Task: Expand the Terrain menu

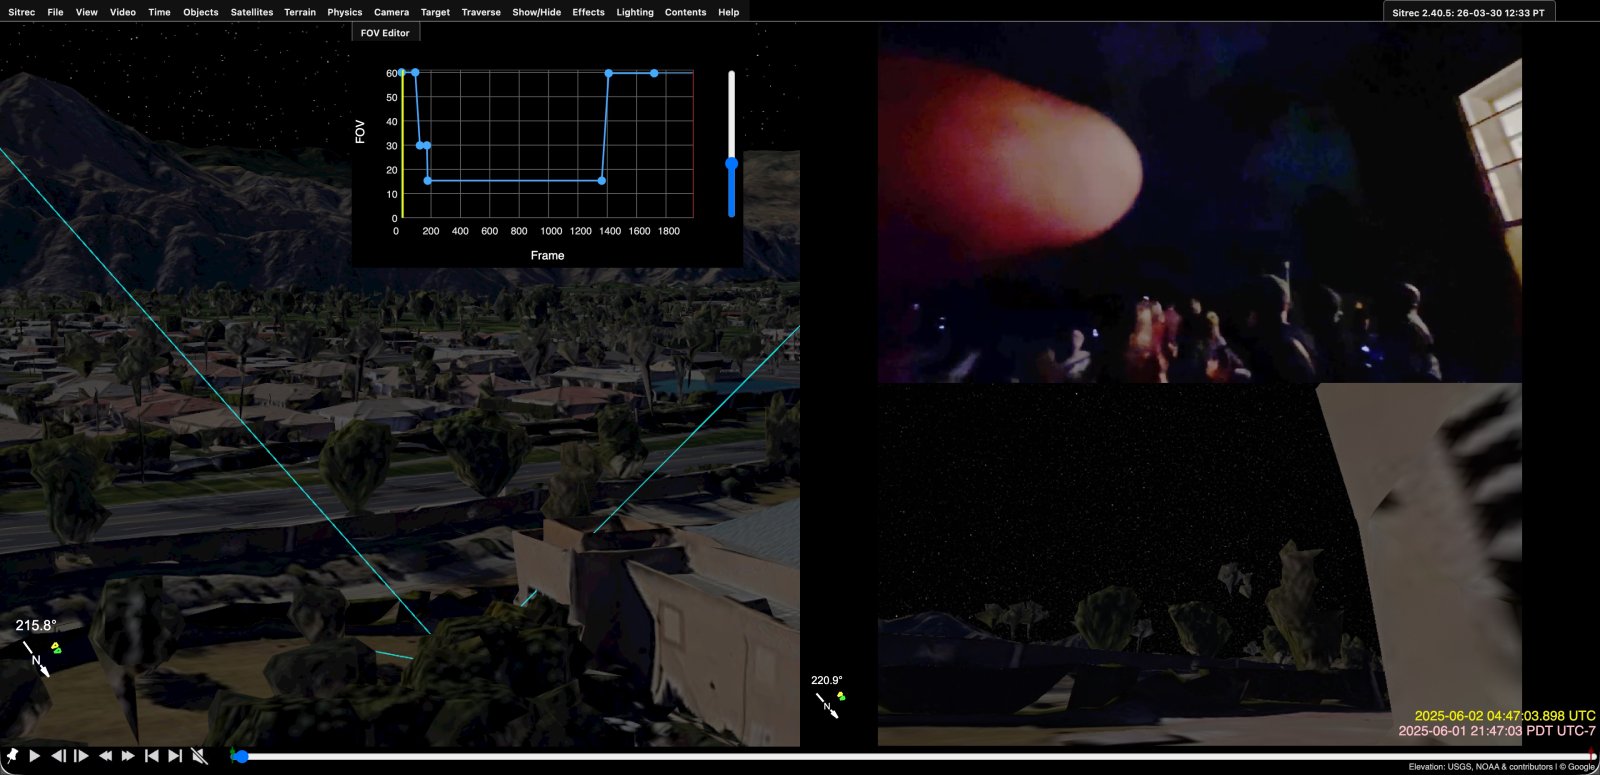Action: (299, 12)
